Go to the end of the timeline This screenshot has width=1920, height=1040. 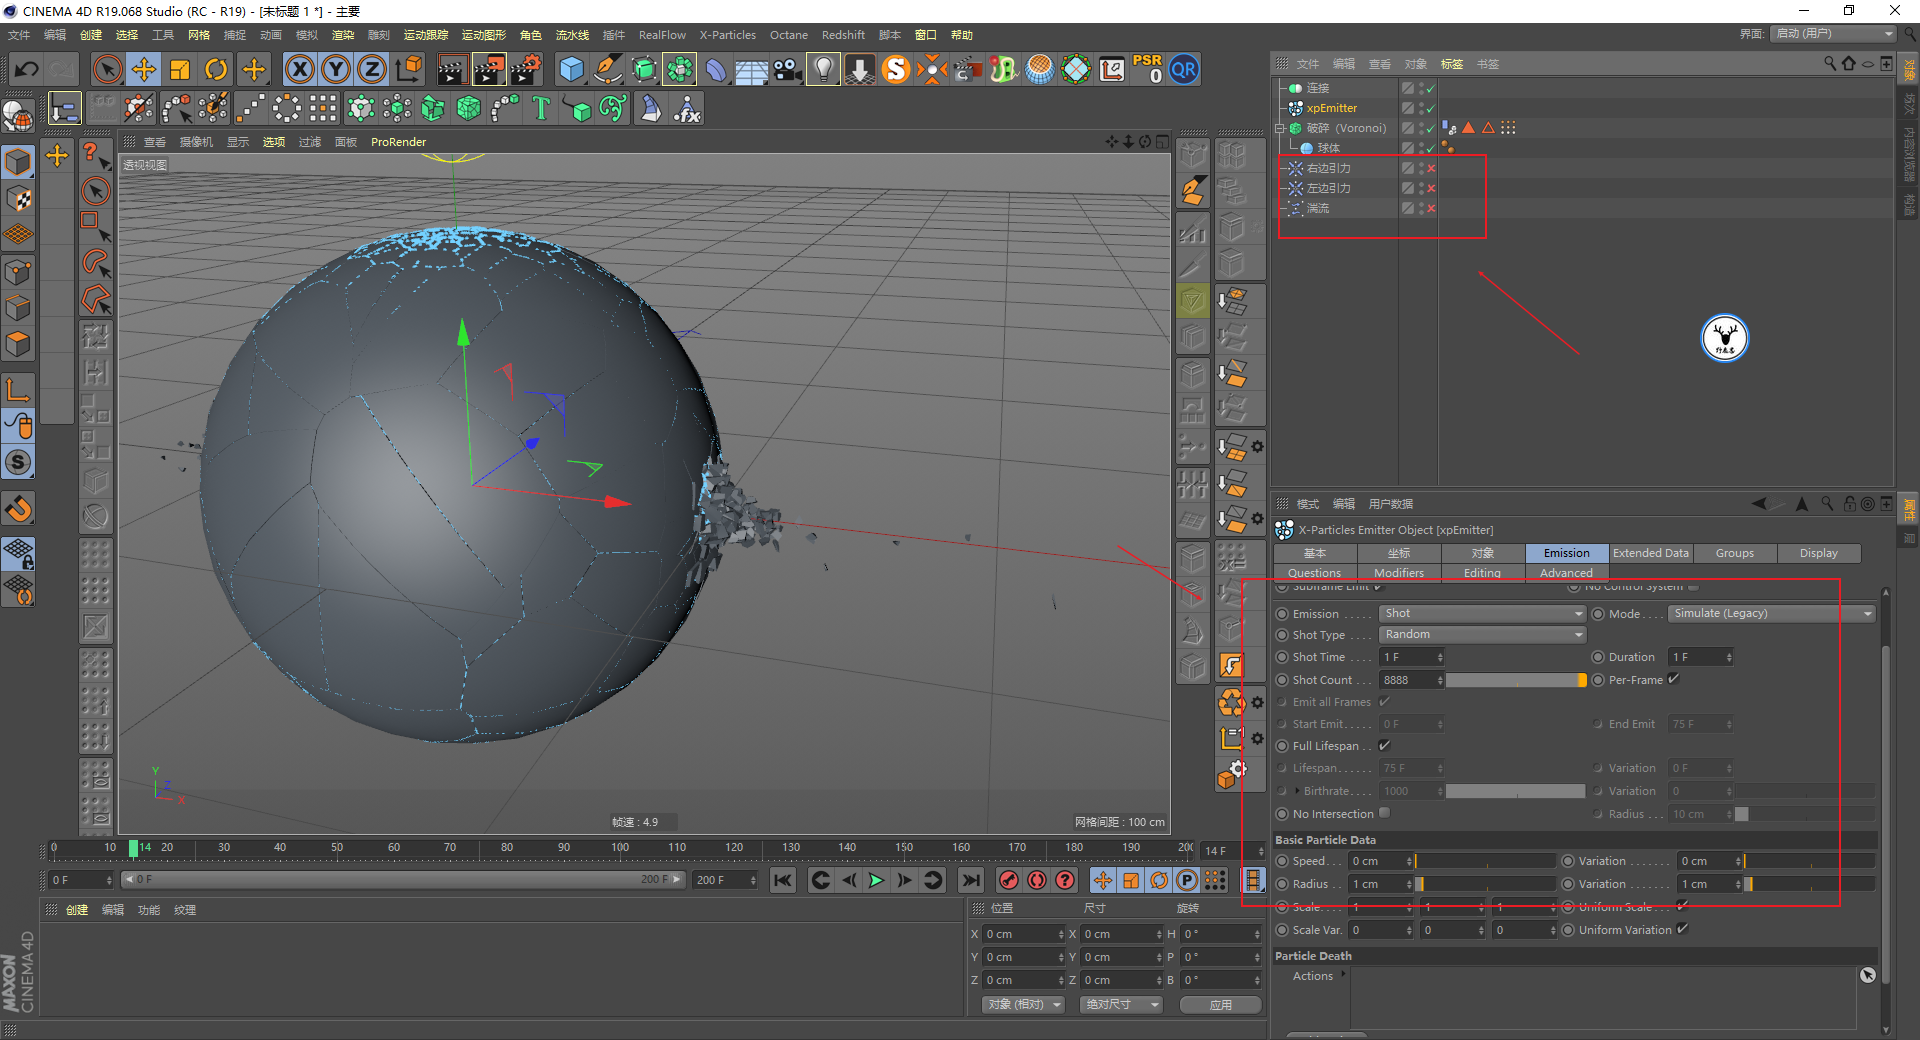(x=970, y=880)
